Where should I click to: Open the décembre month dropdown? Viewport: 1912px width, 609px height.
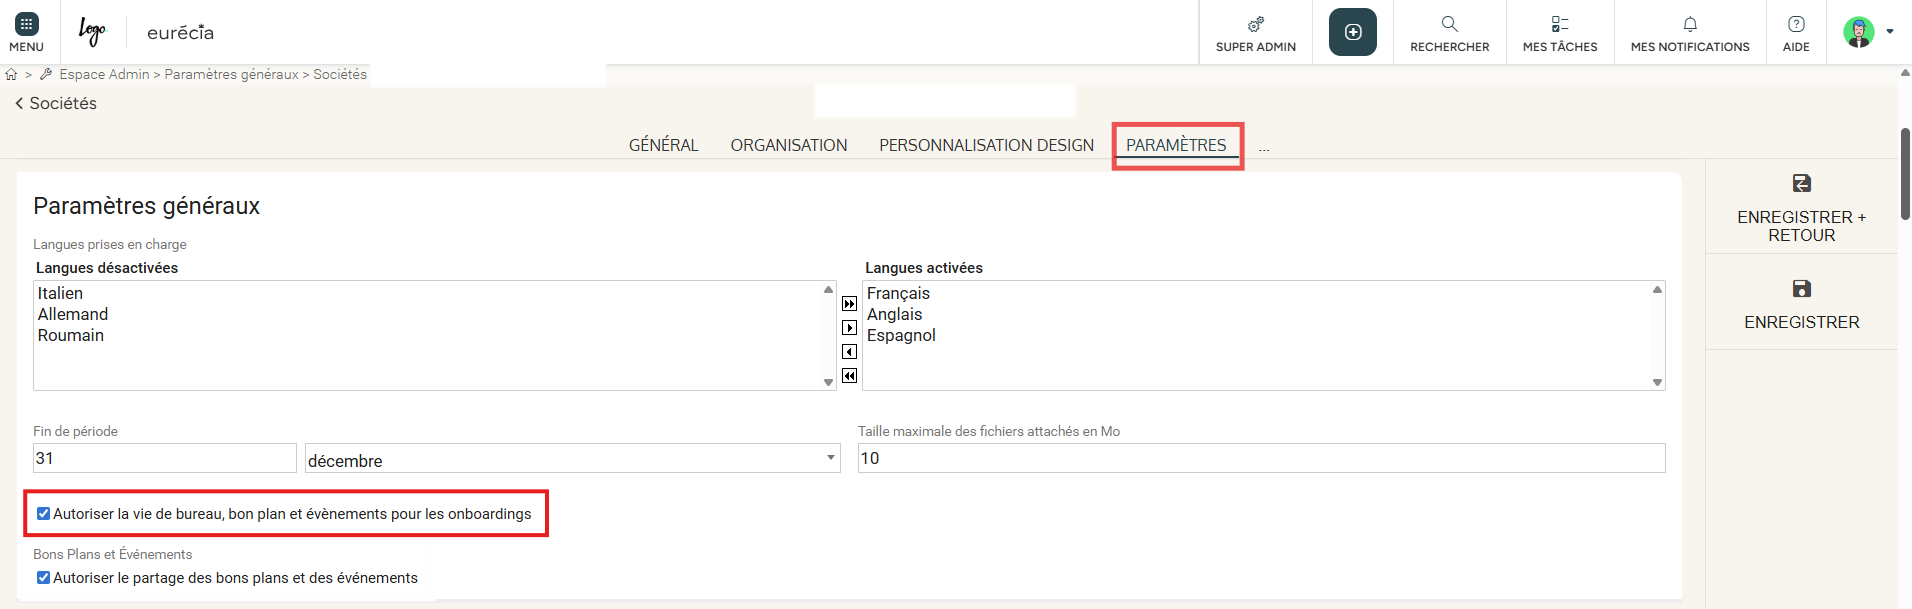pyautogui.click(x=572, y=459)
